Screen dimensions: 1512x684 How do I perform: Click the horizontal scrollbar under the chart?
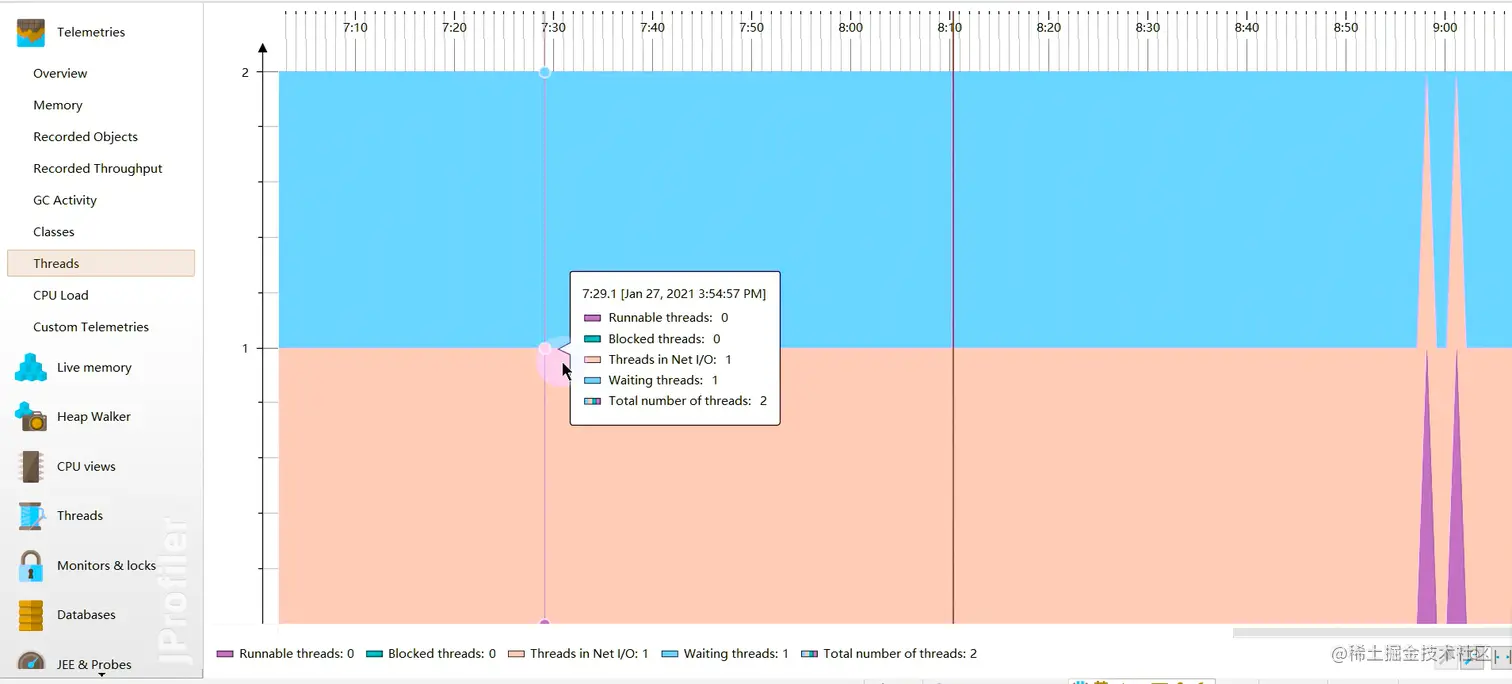[1372, 632]
